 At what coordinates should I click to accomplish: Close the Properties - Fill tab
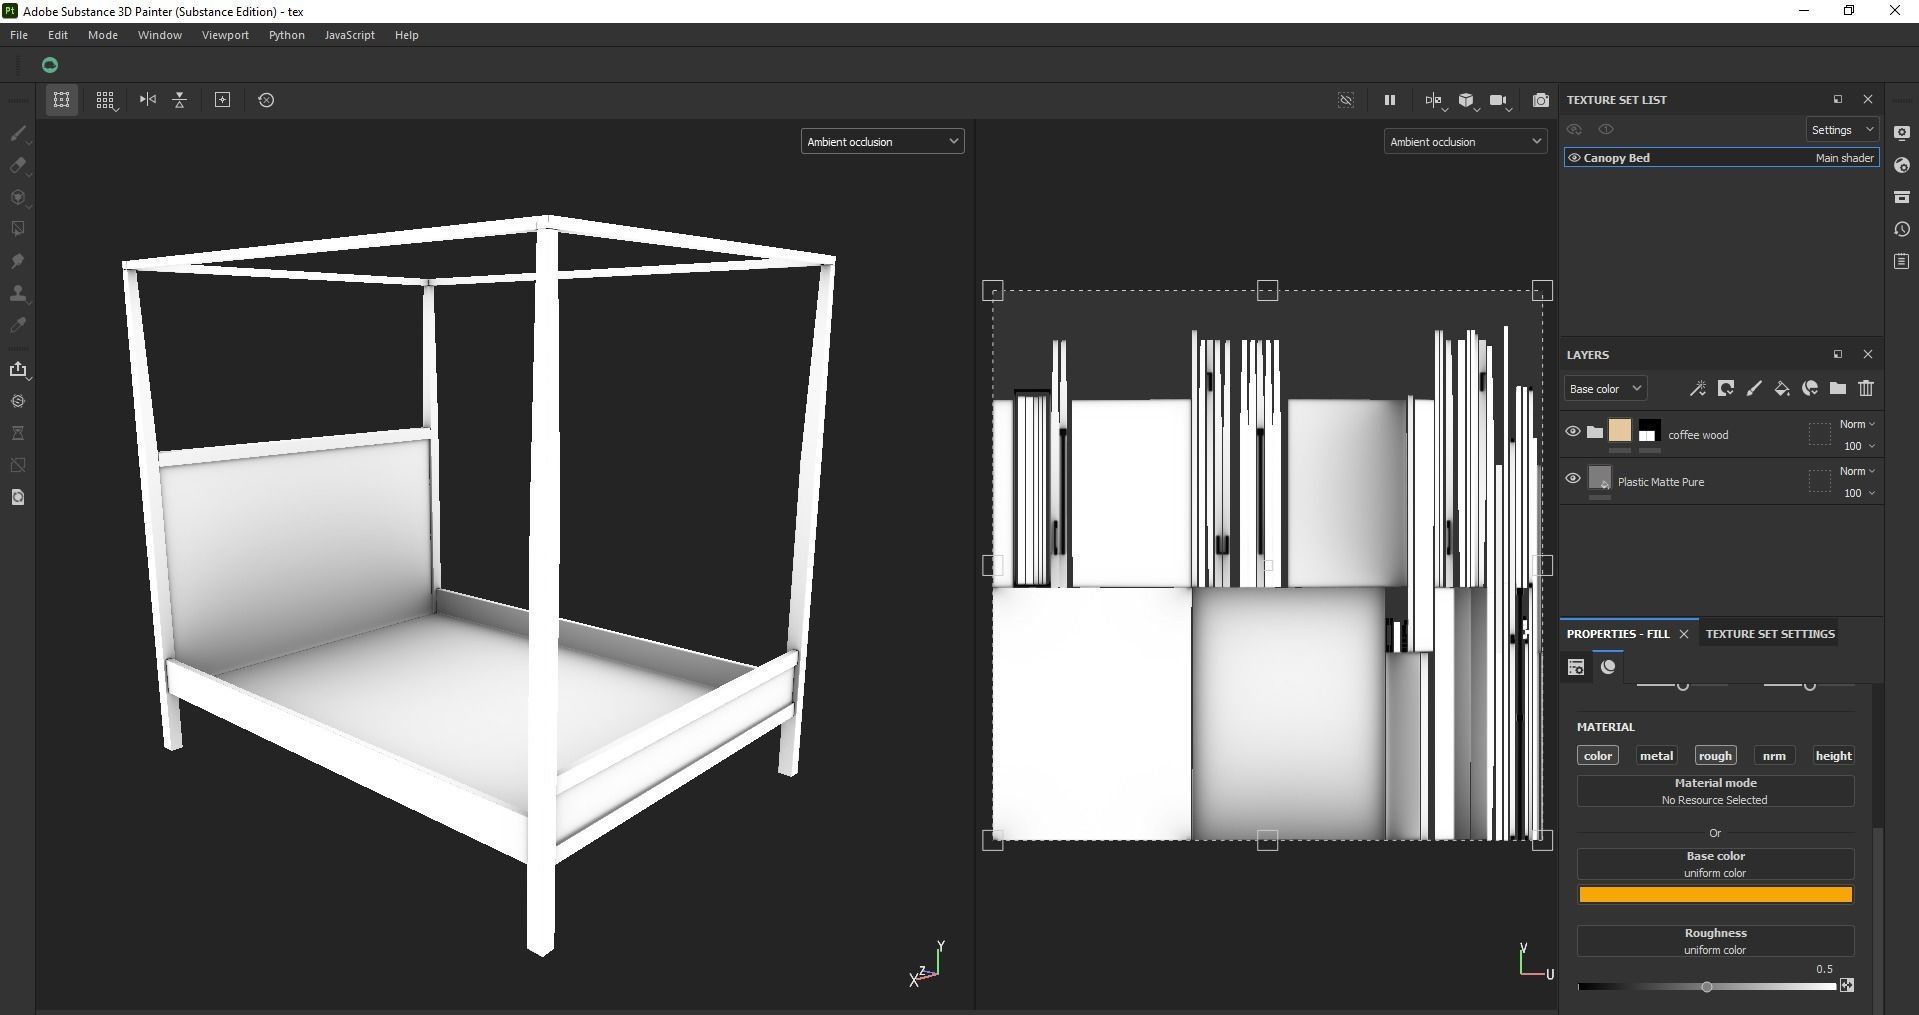1684,634
